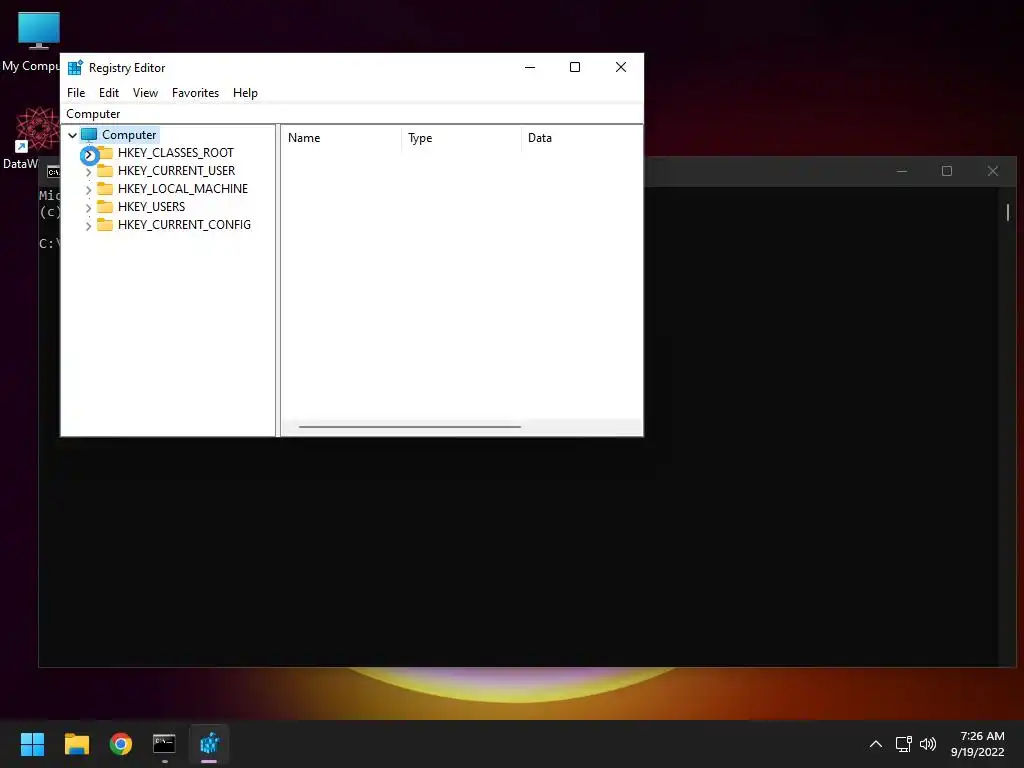Image resolution: width=1024 pixels, height=768 pixels.
Task: Click the registry address bar showing Computer
Action: (x=351, y=114)
